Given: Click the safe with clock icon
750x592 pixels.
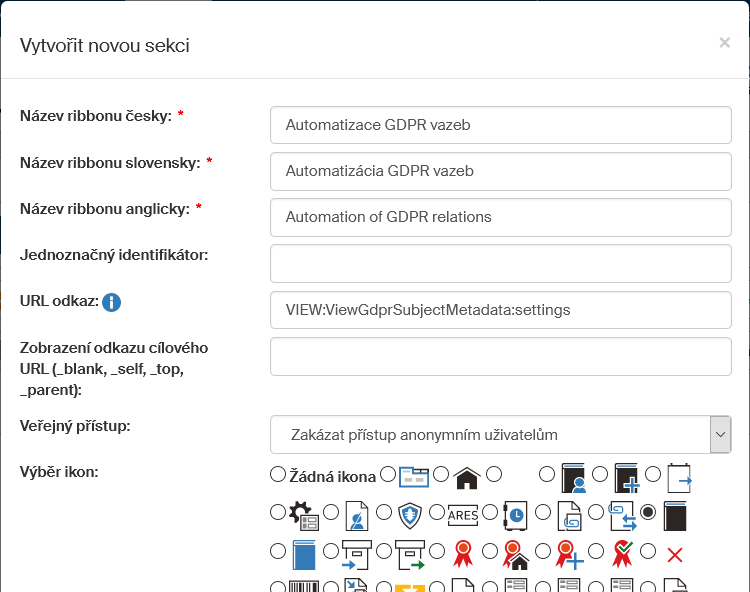Looking at the screenshot, I should [515, 515].
